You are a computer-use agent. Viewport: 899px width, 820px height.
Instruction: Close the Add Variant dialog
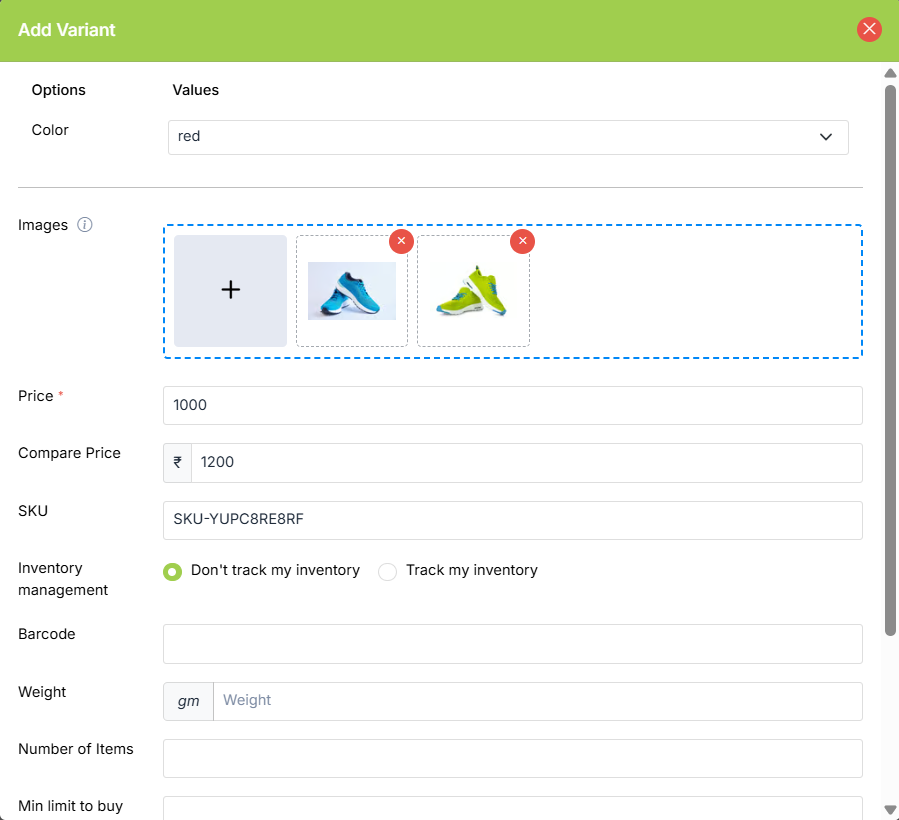tap(869, 30)
